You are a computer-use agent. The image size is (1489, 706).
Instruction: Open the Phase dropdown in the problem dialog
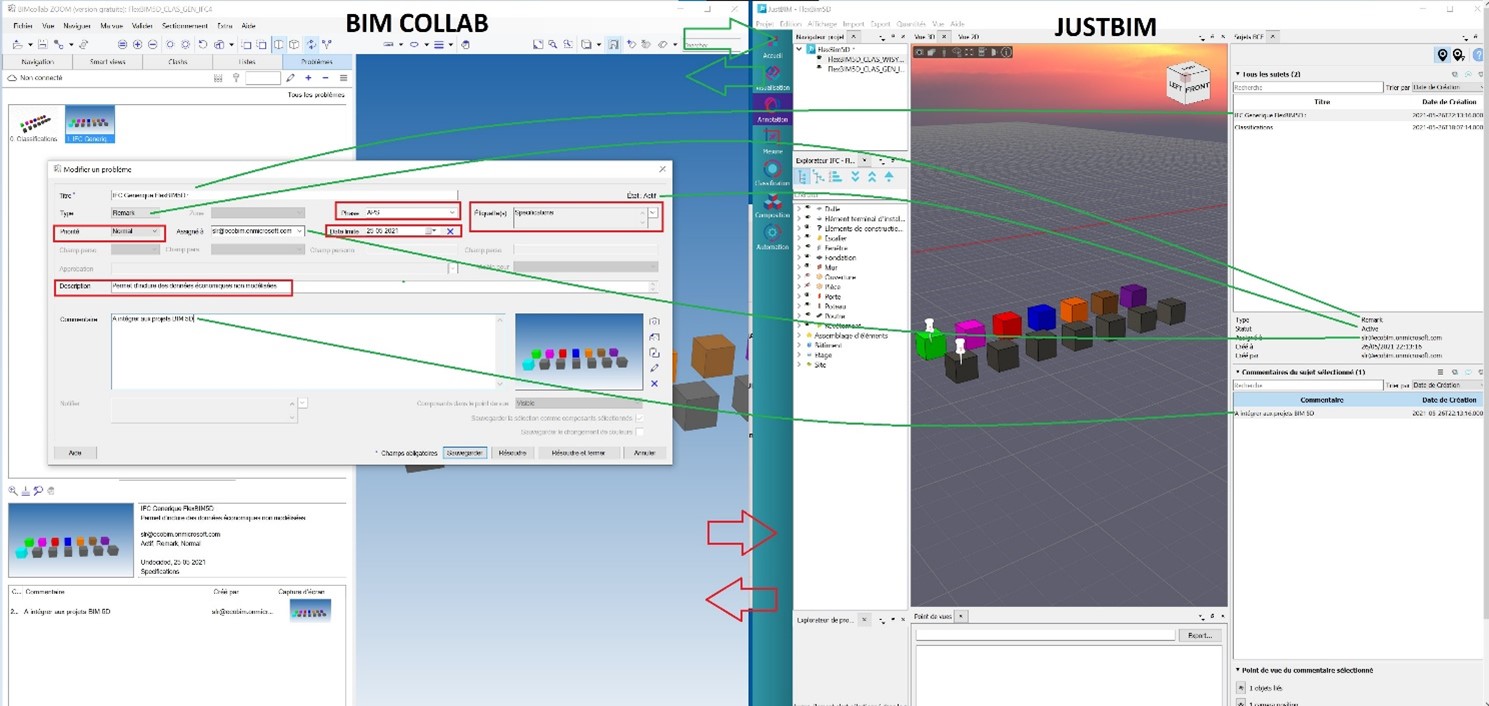pyautogui.click(x=411, y=212)
